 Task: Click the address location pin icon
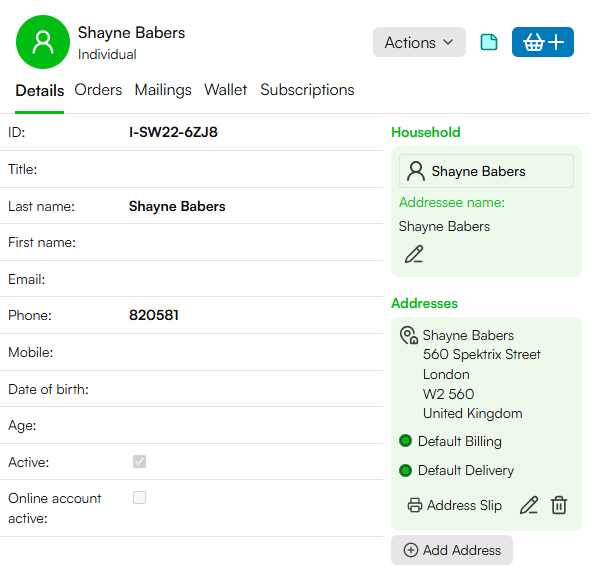[x=409, y=335]
